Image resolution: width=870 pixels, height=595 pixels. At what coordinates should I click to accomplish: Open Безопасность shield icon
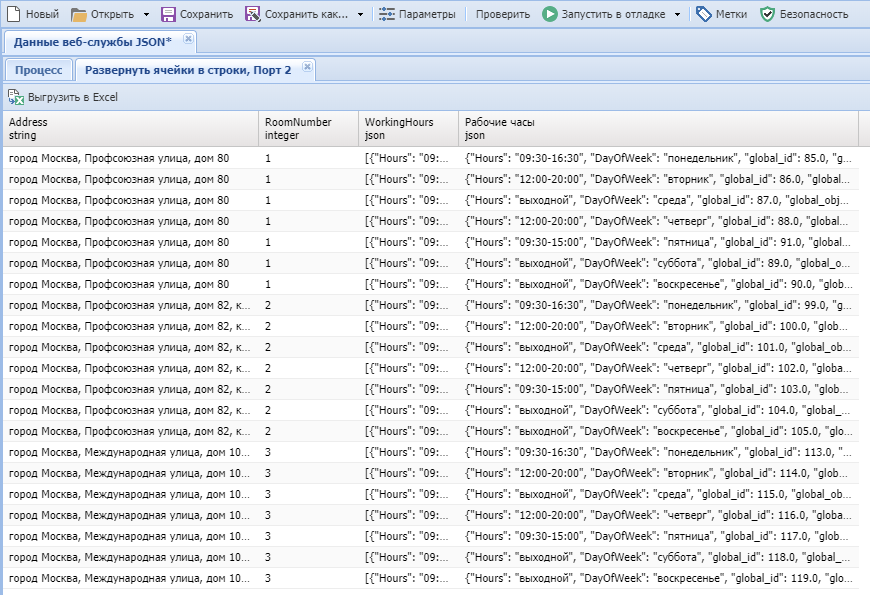pos(767,14)
